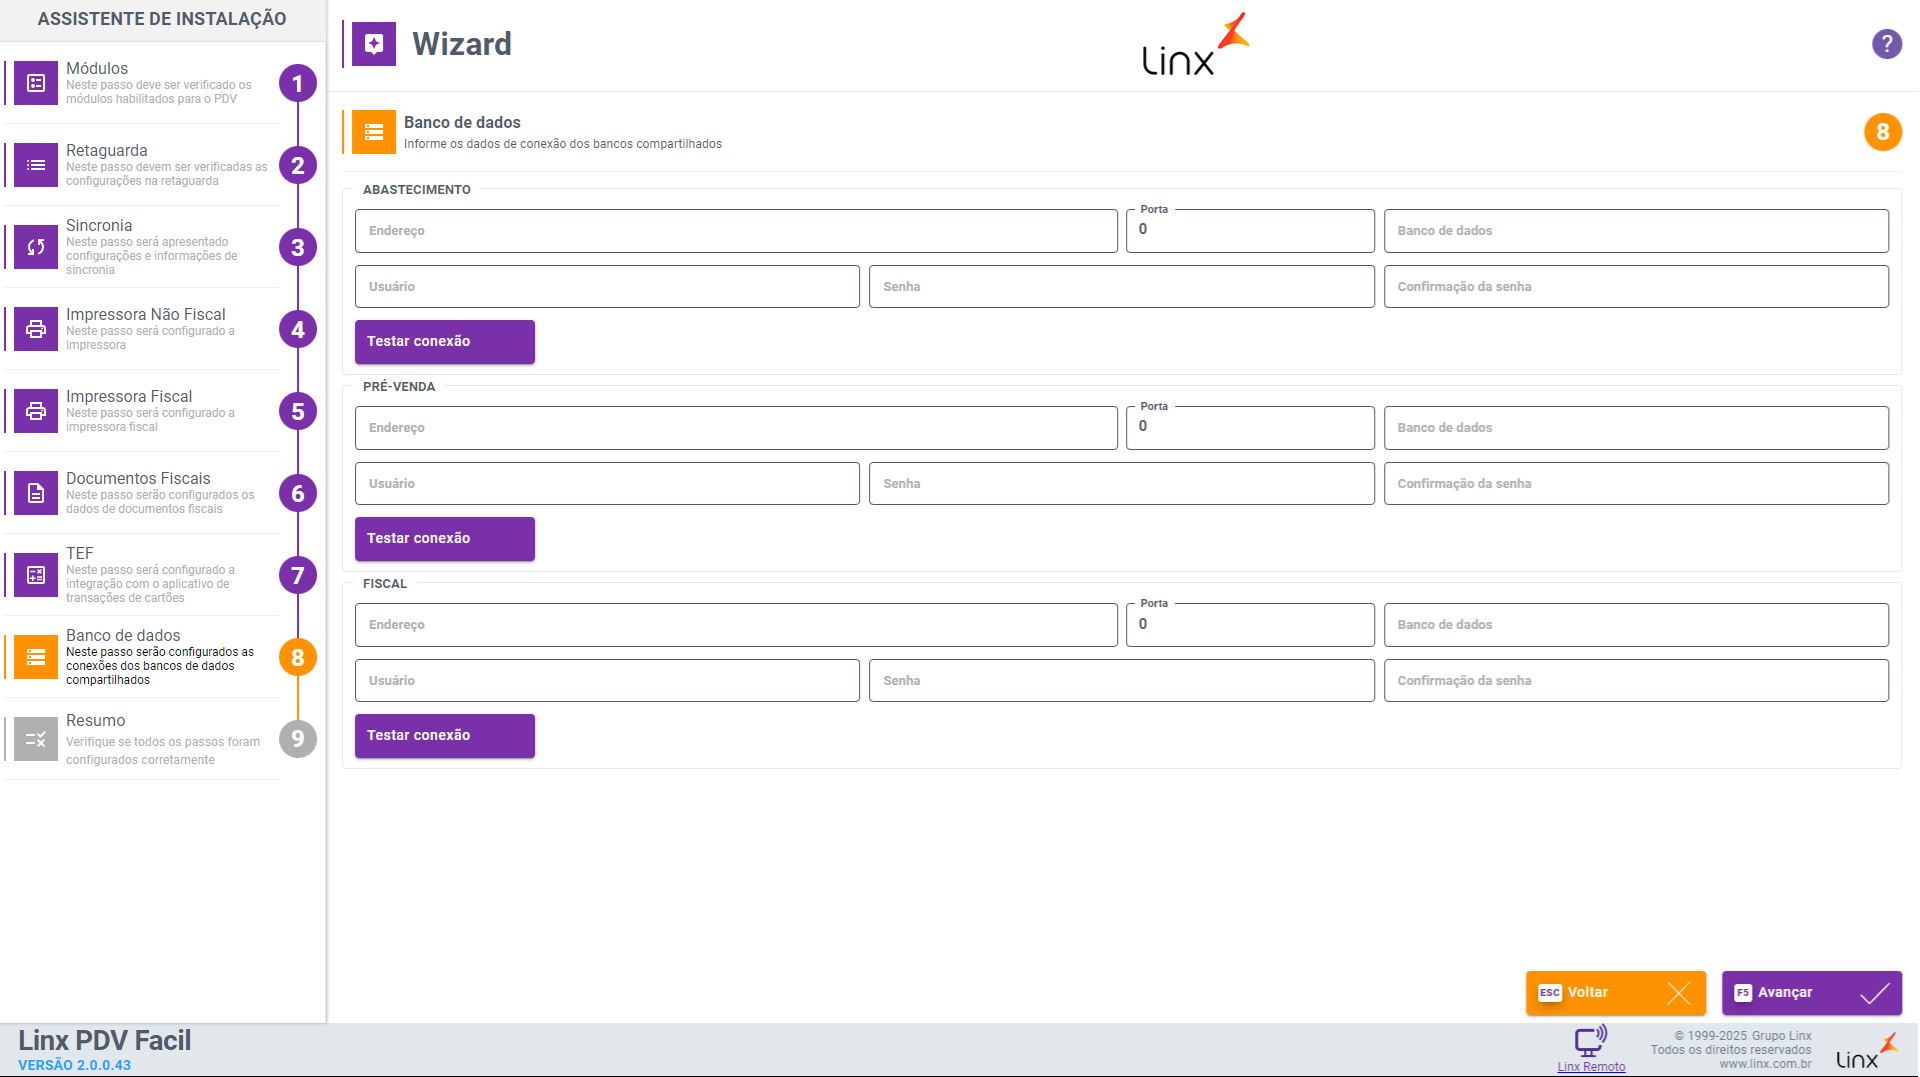1920x1077 pixels.
Task: Click the orange Banco de dados header icon
Action: (374, 132)
